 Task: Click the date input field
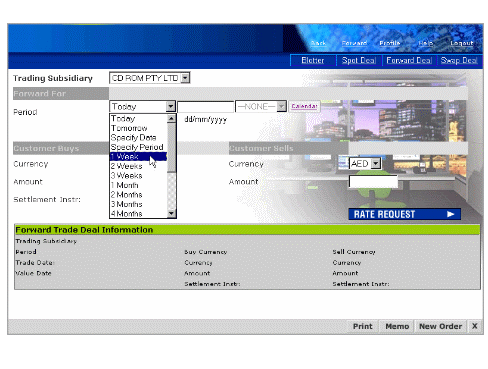point(206,107)
